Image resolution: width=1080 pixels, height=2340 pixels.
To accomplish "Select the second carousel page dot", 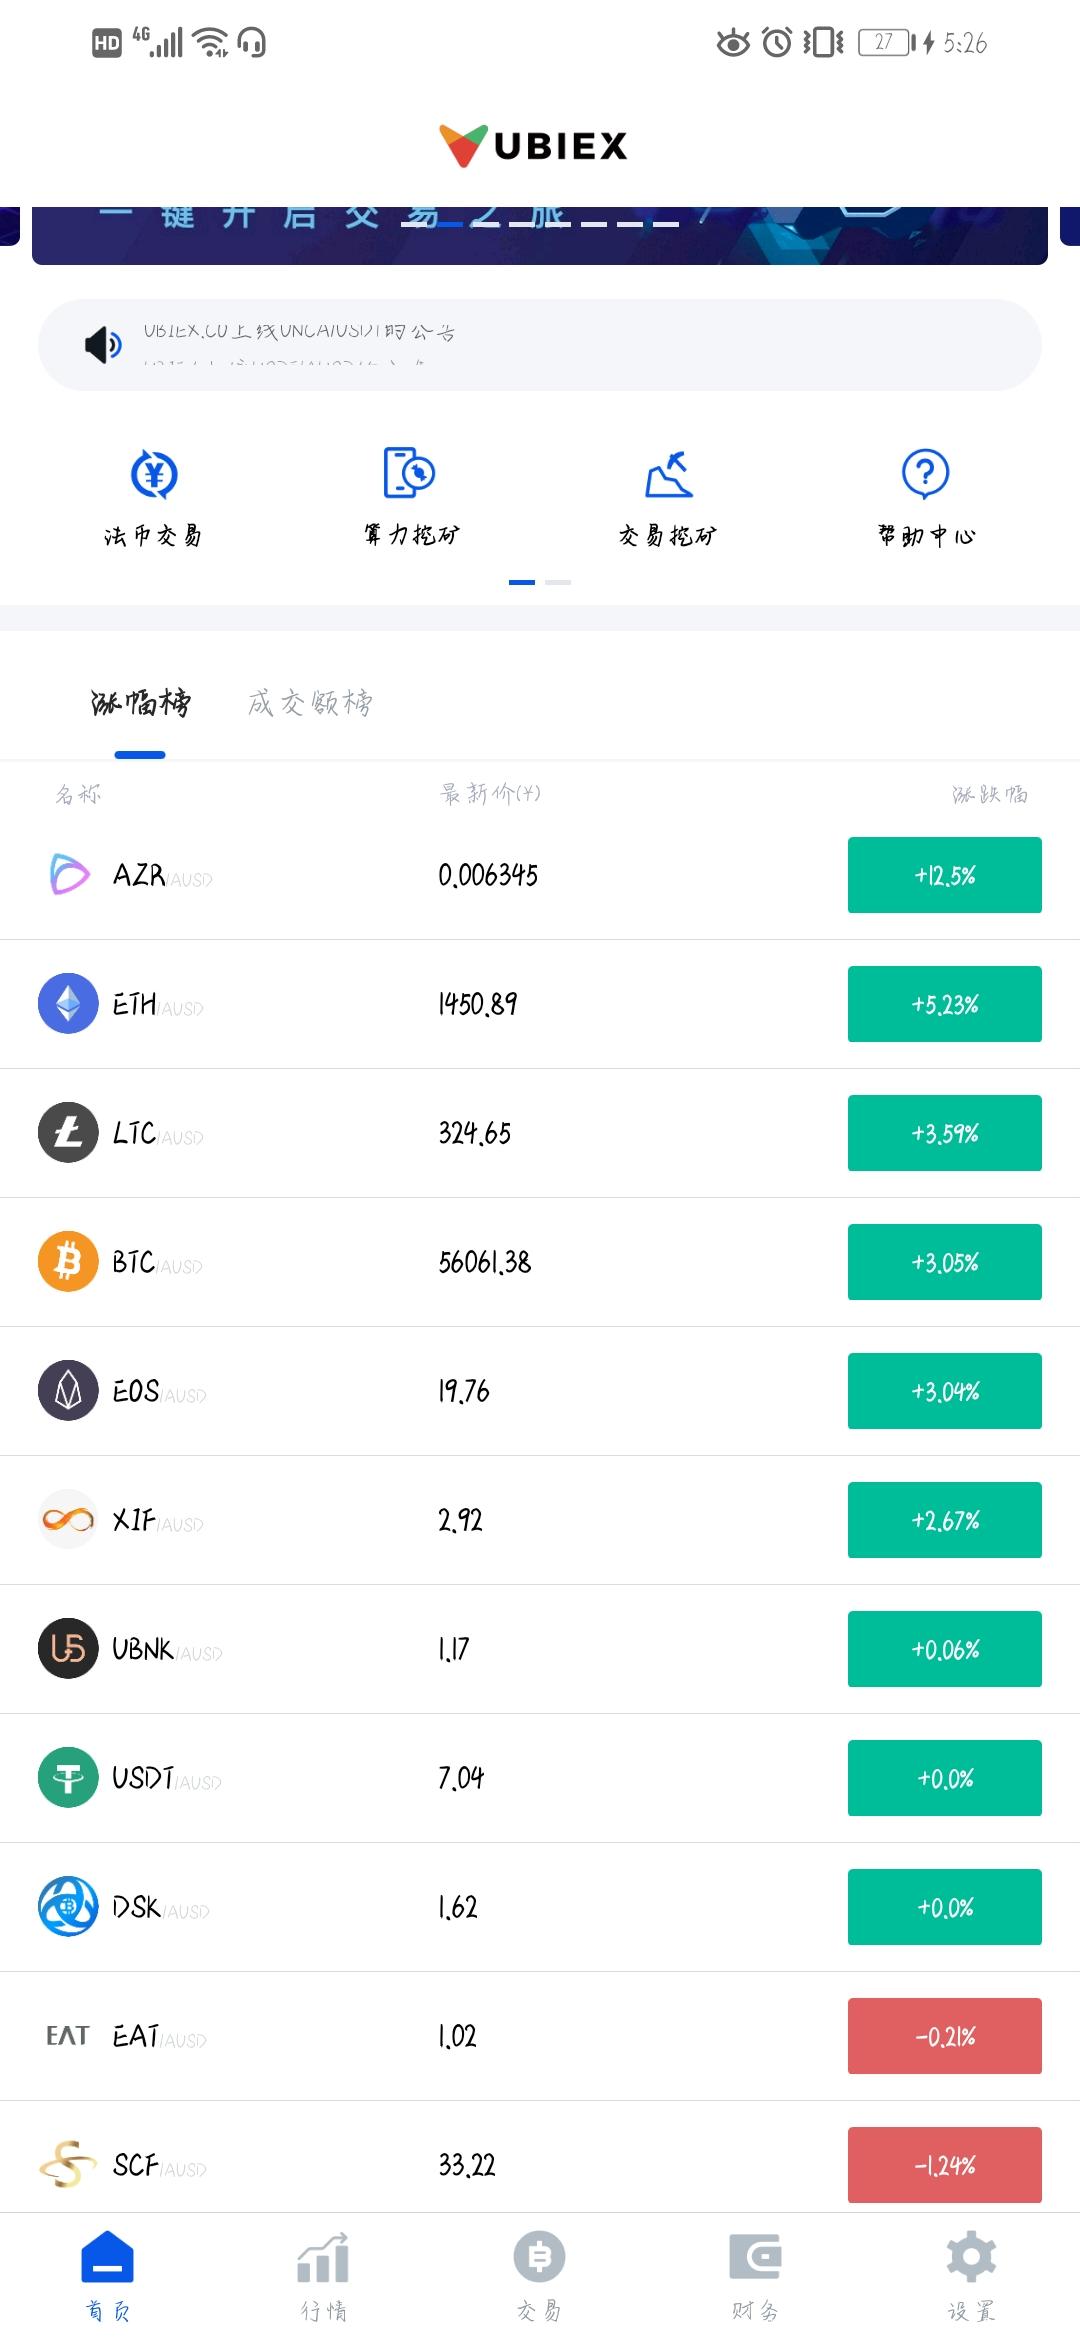I will click(x=558, y=581).
